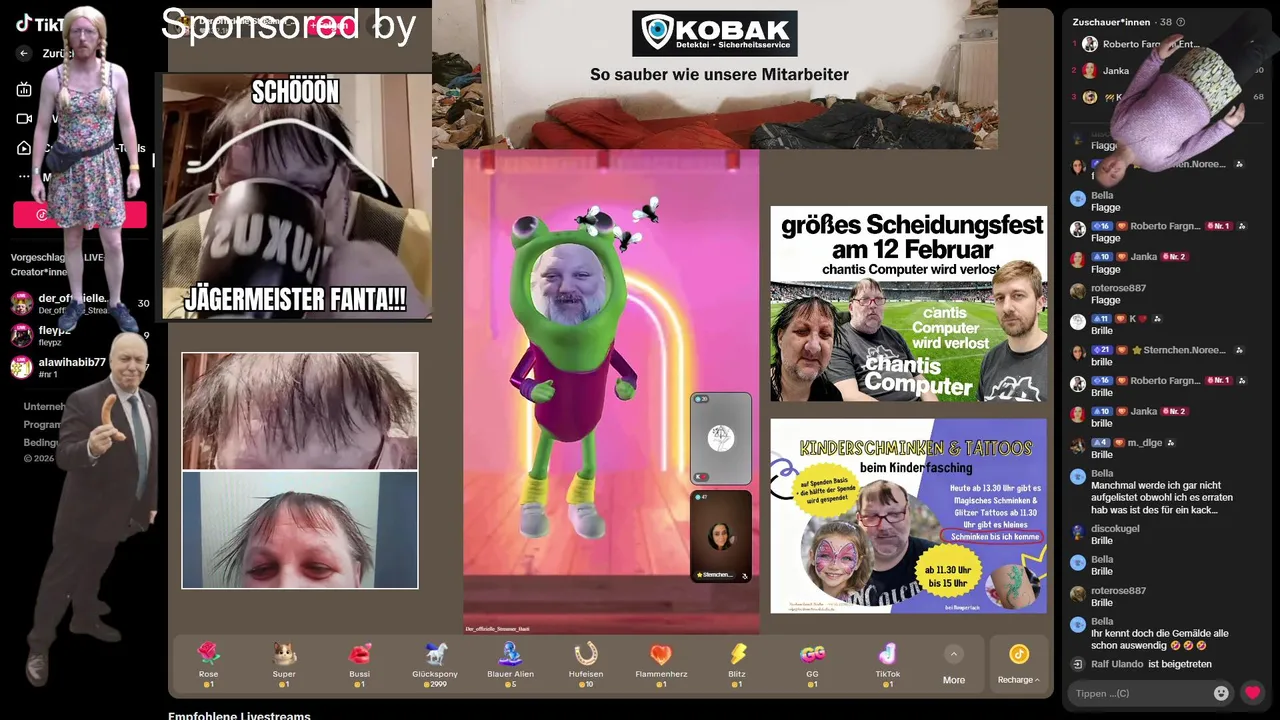Screen dimensions: 1280x720
Task: Open top viewer Janka's profile
Action: click(1116, 71)
